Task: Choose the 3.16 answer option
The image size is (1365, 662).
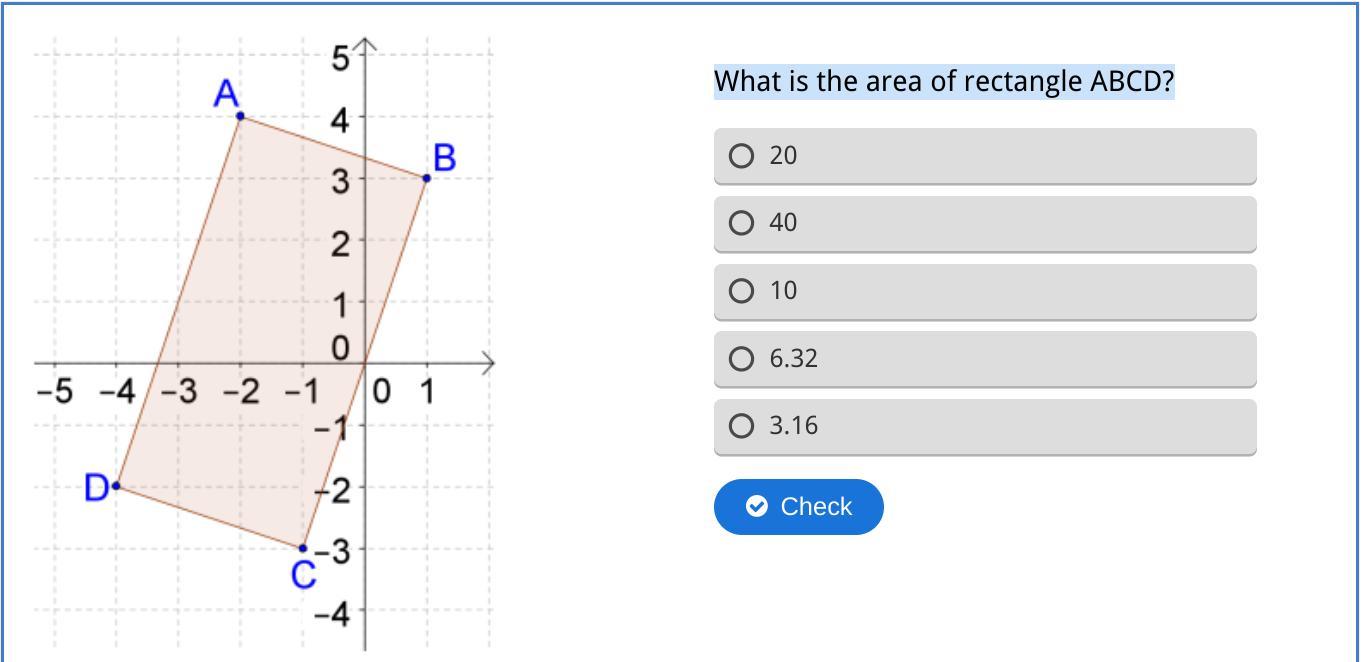Action: [741, 426]
